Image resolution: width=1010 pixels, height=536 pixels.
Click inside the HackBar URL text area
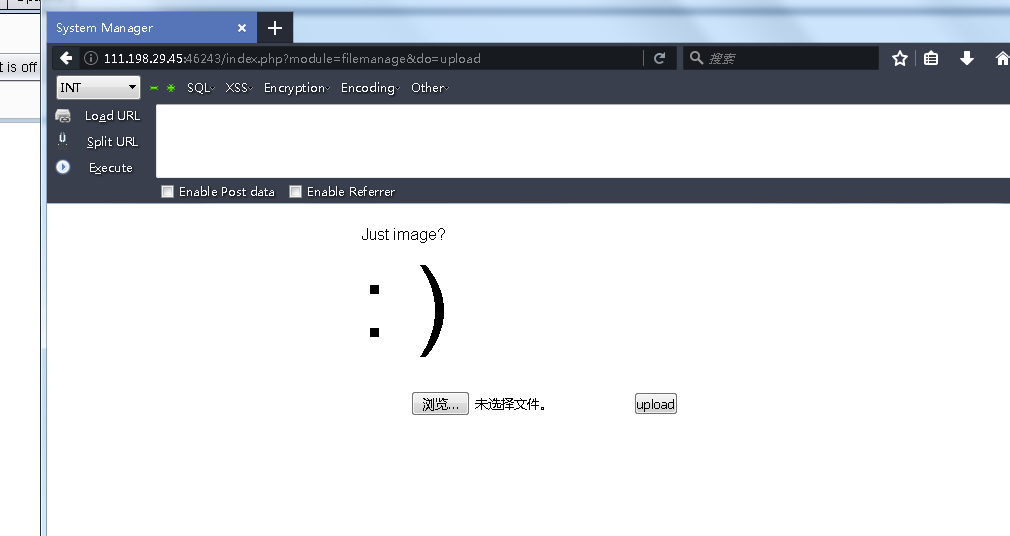coord(583,141)
